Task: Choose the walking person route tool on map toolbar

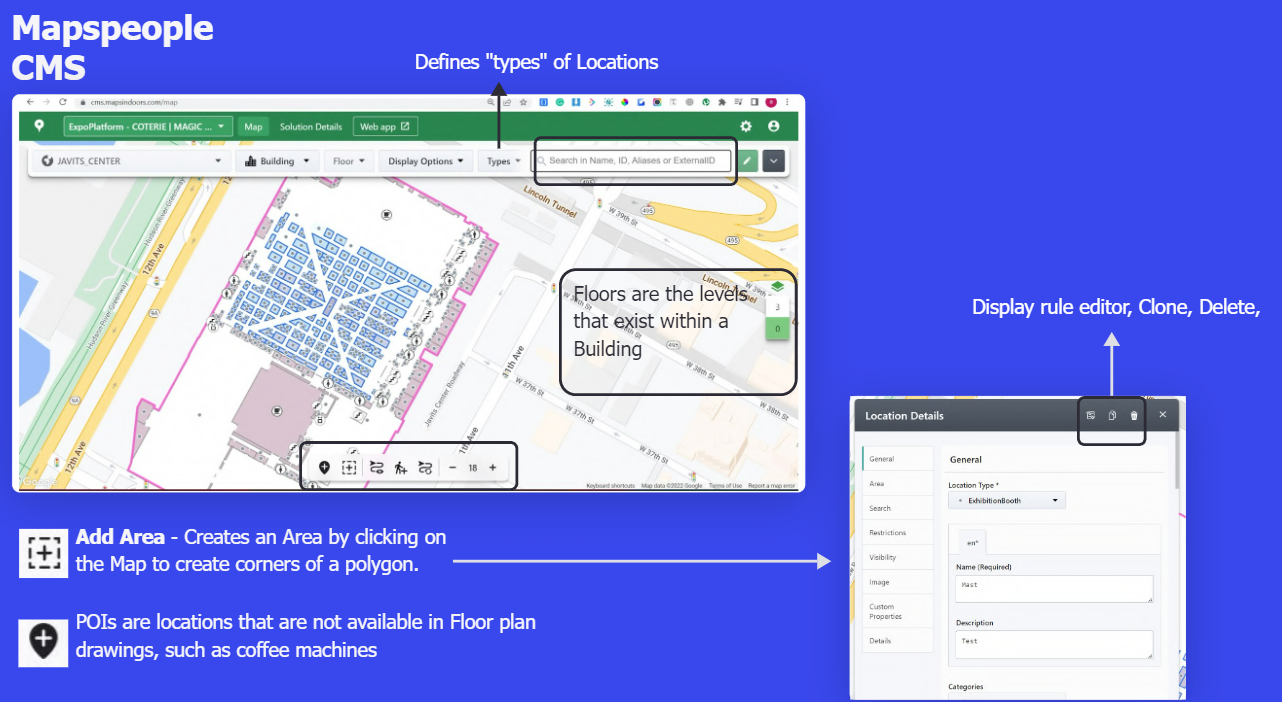Action: (400, 467)
